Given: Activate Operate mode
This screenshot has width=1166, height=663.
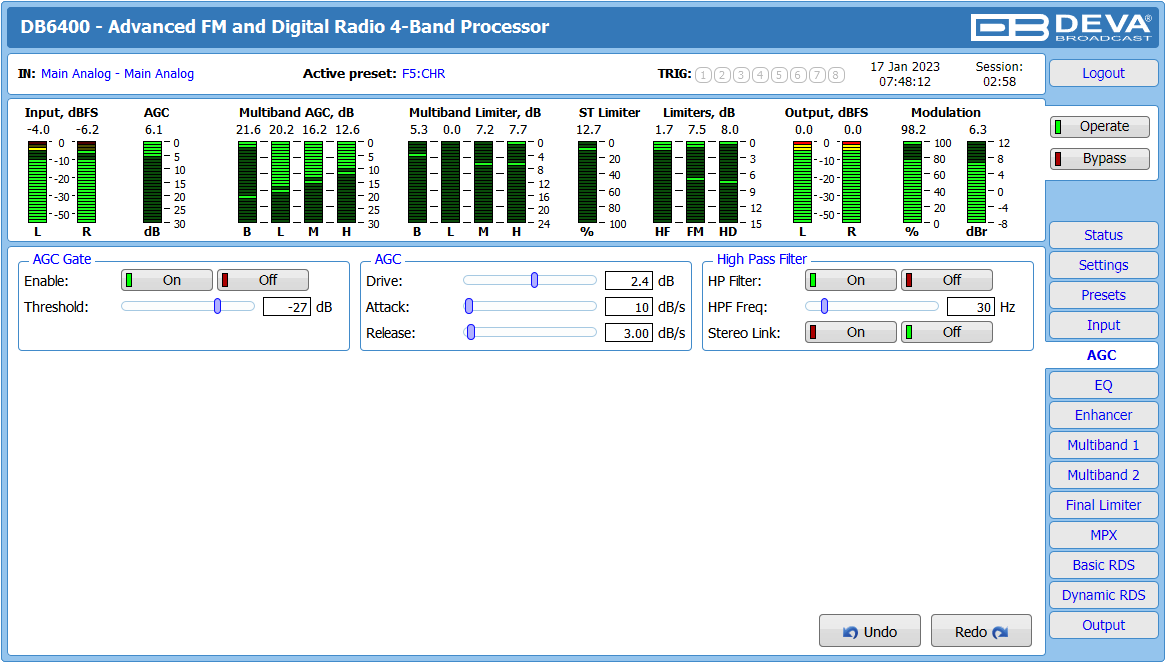Looking at the screenshot, I should pos(1100,126).
